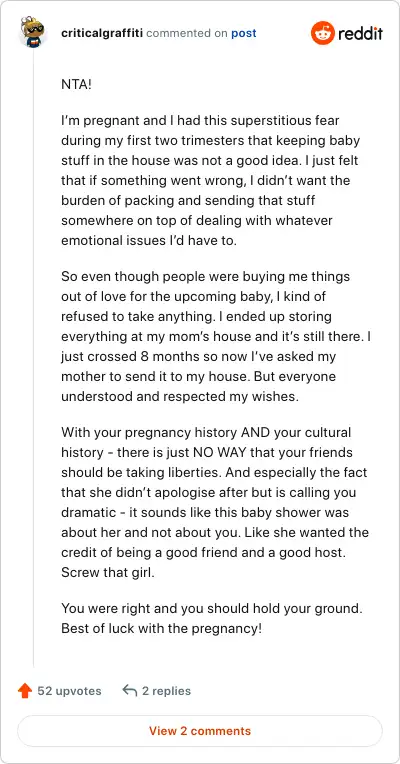
Task: Click the paragraph starting "So even though people"
Action: [216, 336]
